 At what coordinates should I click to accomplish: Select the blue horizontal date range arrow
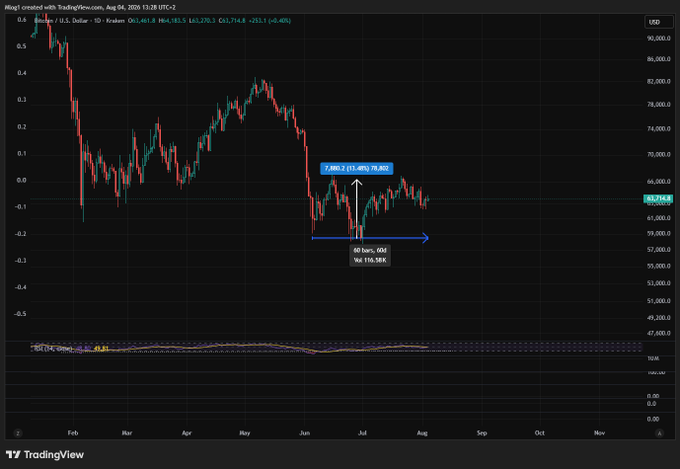370,238
